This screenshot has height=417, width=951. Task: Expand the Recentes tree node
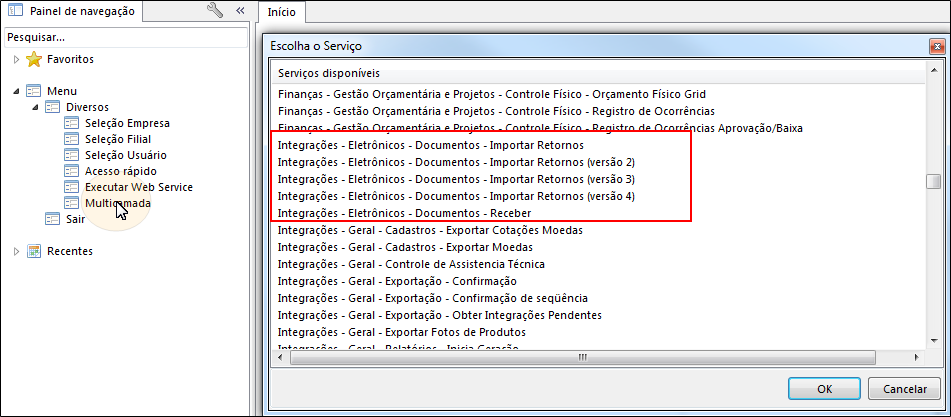tap(17, 251)
